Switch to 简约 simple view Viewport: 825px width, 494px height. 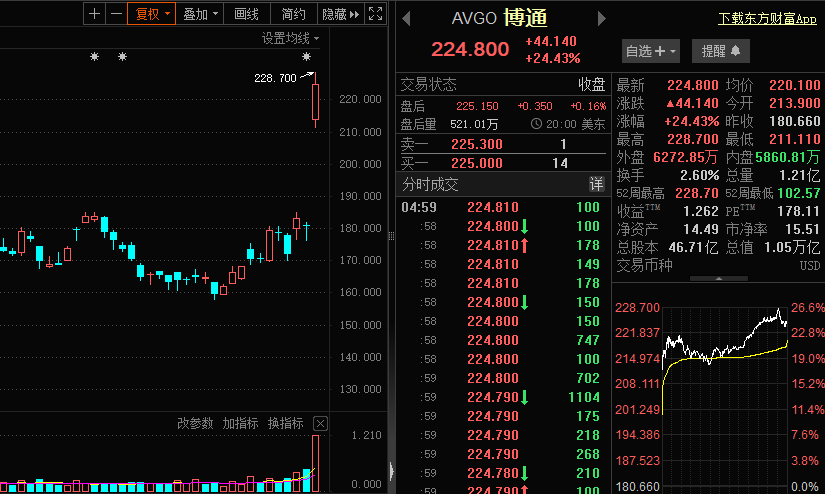click(294, 14)
